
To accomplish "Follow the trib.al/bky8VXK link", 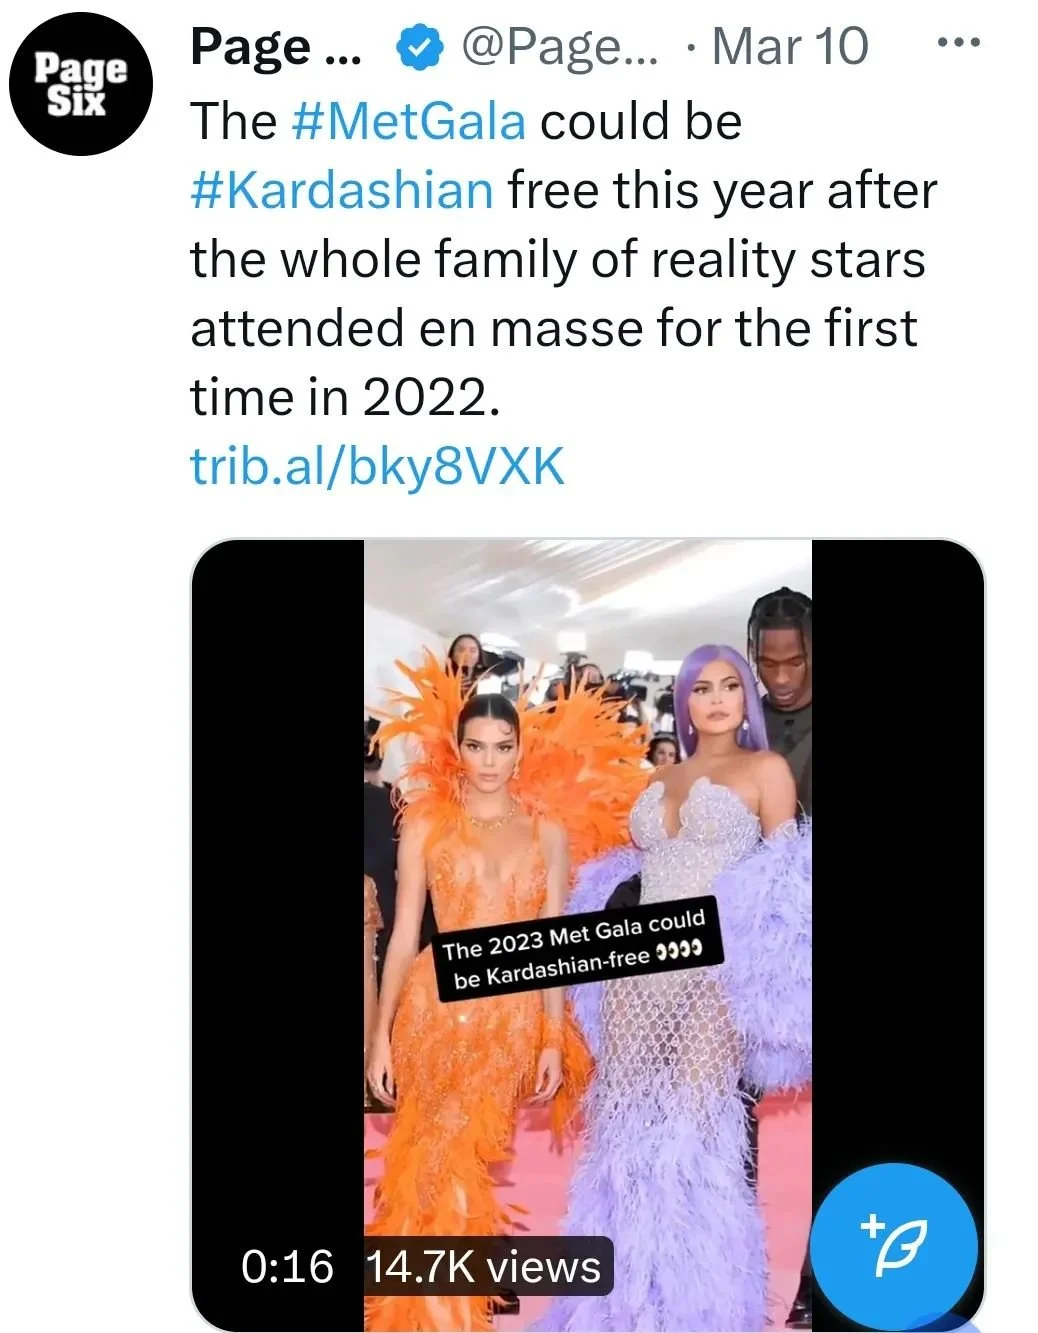I will (x=378, y=466).
